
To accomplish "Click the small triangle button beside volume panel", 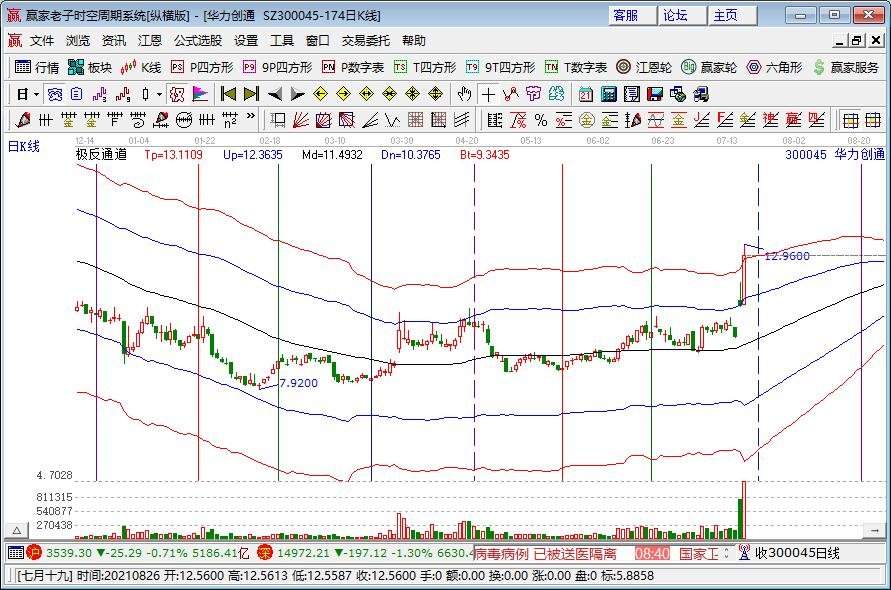I will click(x=15, y=530).
